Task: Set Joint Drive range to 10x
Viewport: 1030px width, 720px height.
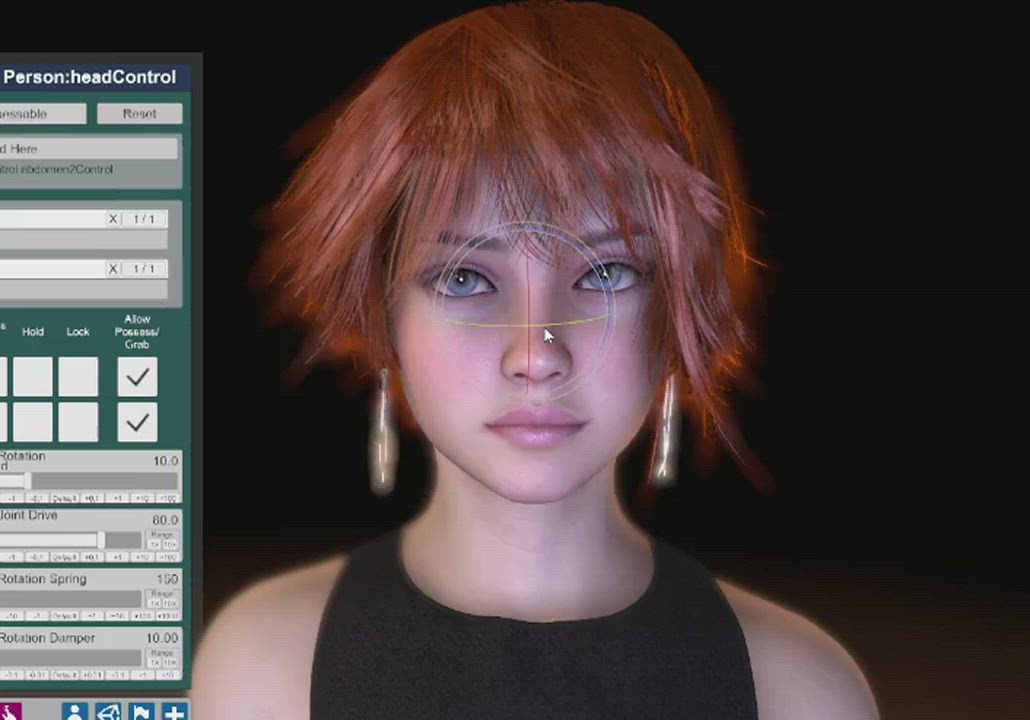Action: (x=169, y=545)
